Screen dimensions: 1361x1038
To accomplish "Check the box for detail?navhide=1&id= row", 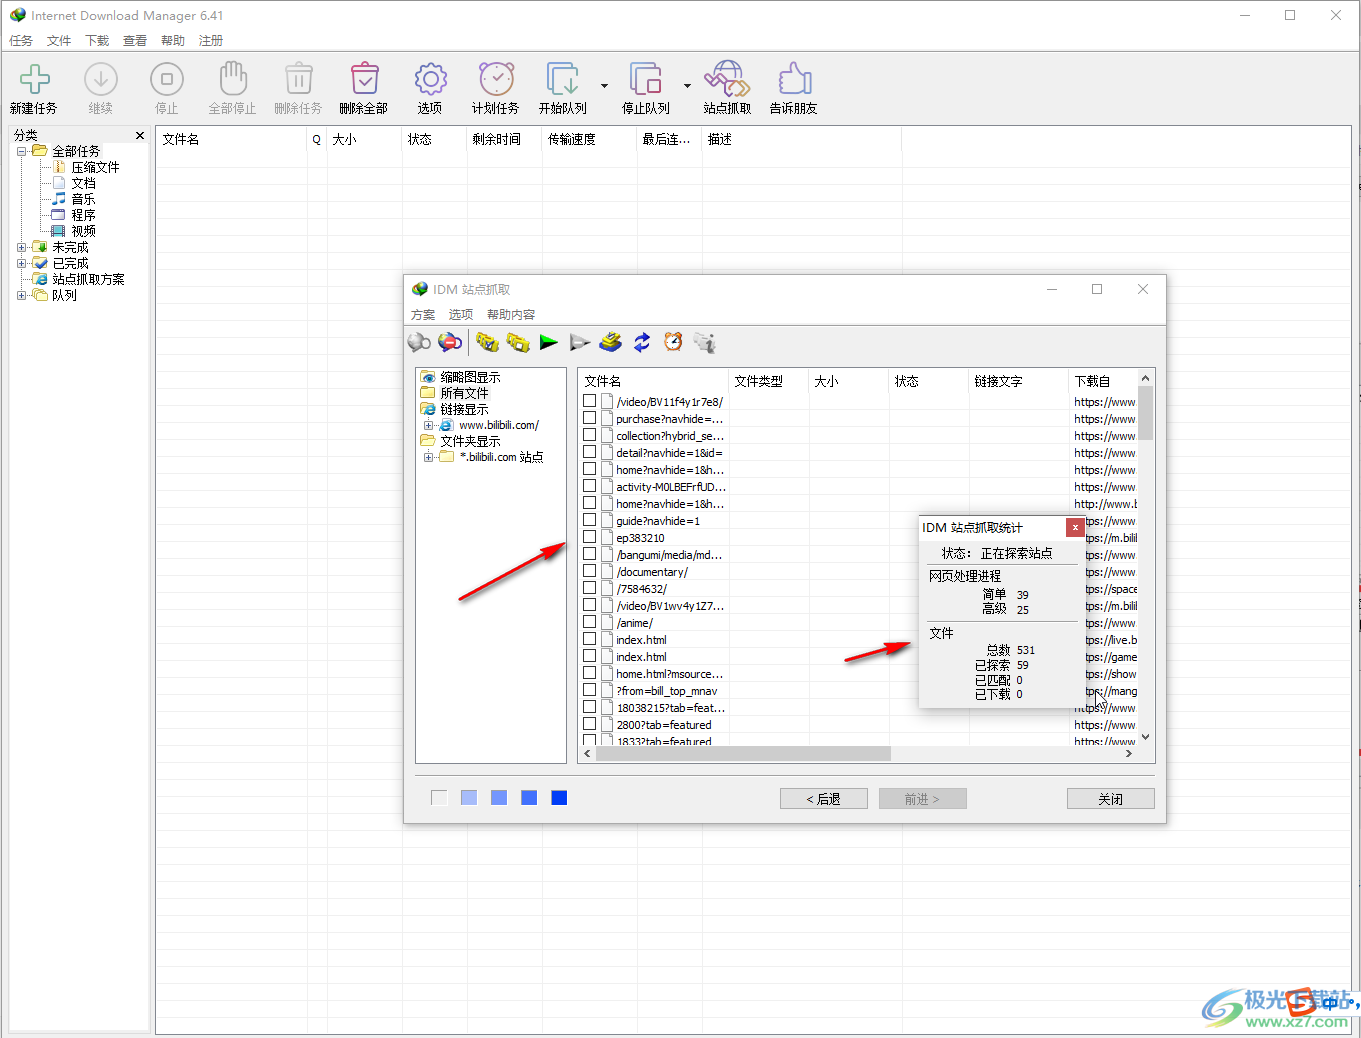I will pos(590,452).
